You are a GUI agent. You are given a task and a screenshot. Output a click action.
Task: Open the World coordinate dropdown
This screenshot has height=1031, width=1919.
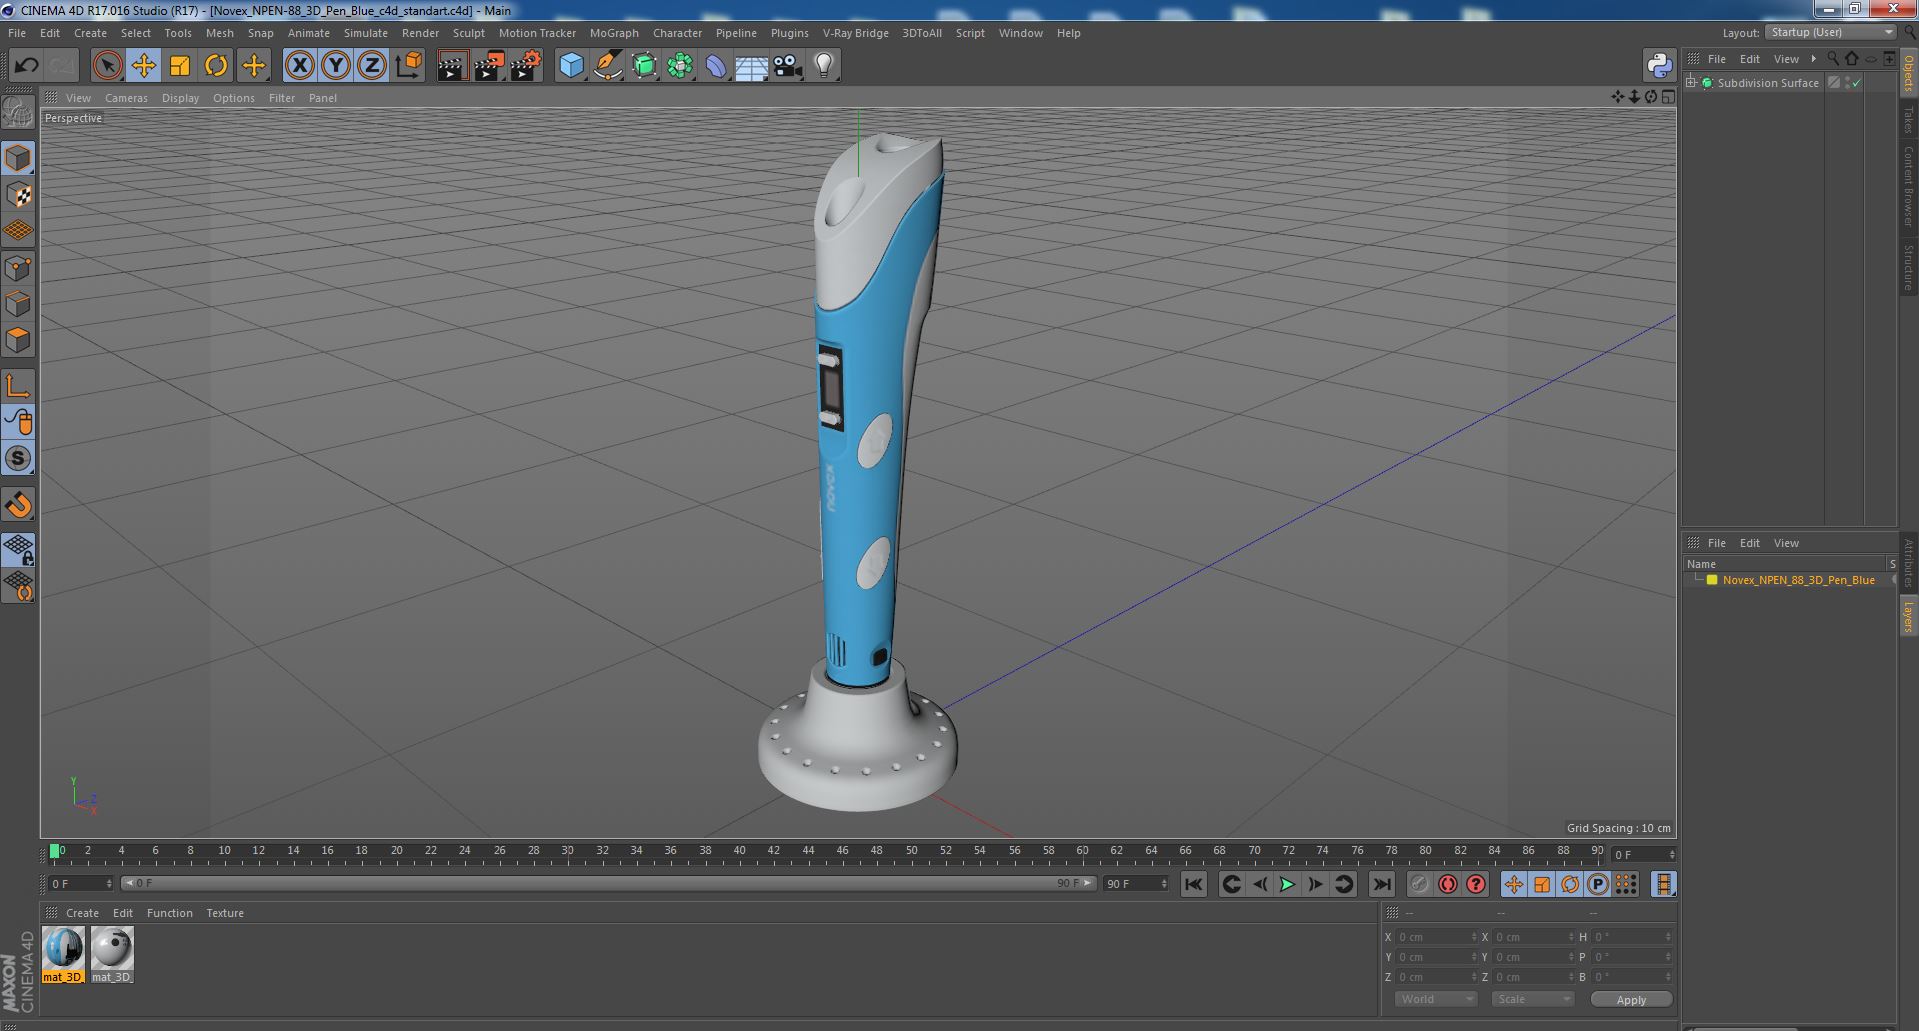(x=1436, y=999)
